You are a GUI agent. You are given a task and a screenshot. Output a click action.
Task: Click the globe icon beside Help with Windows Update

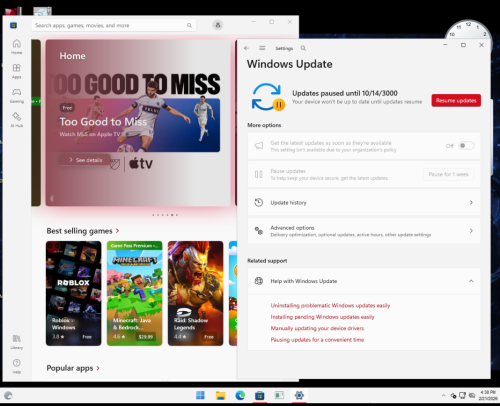point(259,281)
